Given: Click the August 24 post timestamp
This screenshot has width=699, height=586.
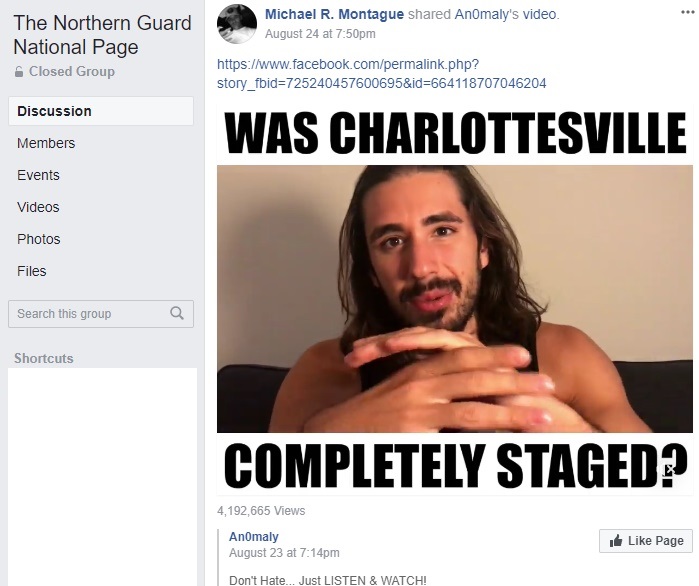Looking at the screenshot, I should [320, 34].
